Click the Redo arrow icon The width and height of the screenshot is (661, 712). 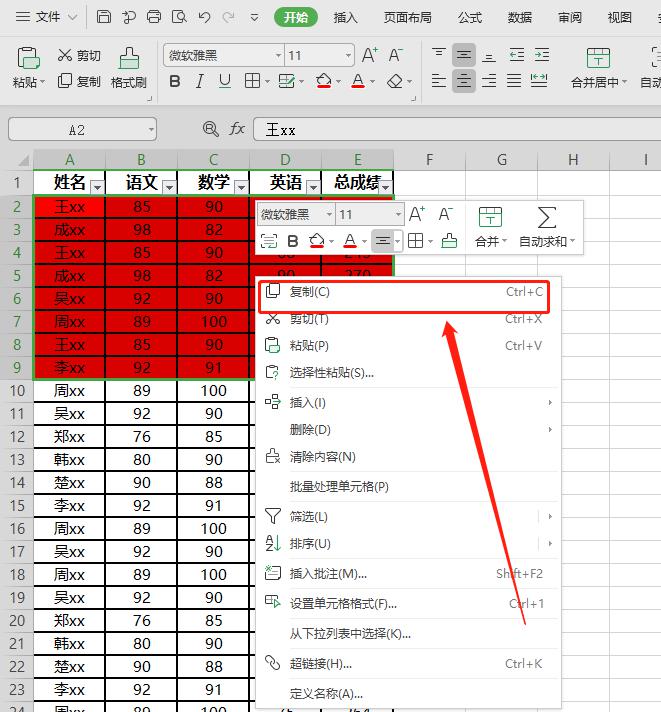pos(229,17)
